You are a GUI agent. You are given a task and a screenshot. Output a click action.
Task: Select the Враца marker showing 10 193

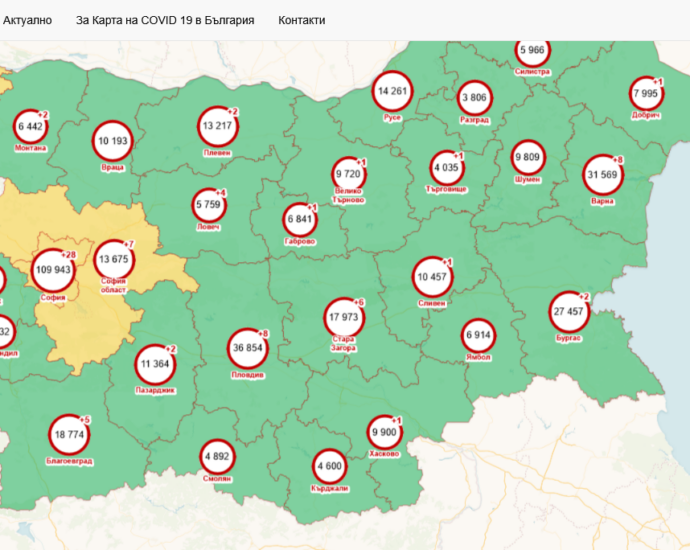(113, 141)
